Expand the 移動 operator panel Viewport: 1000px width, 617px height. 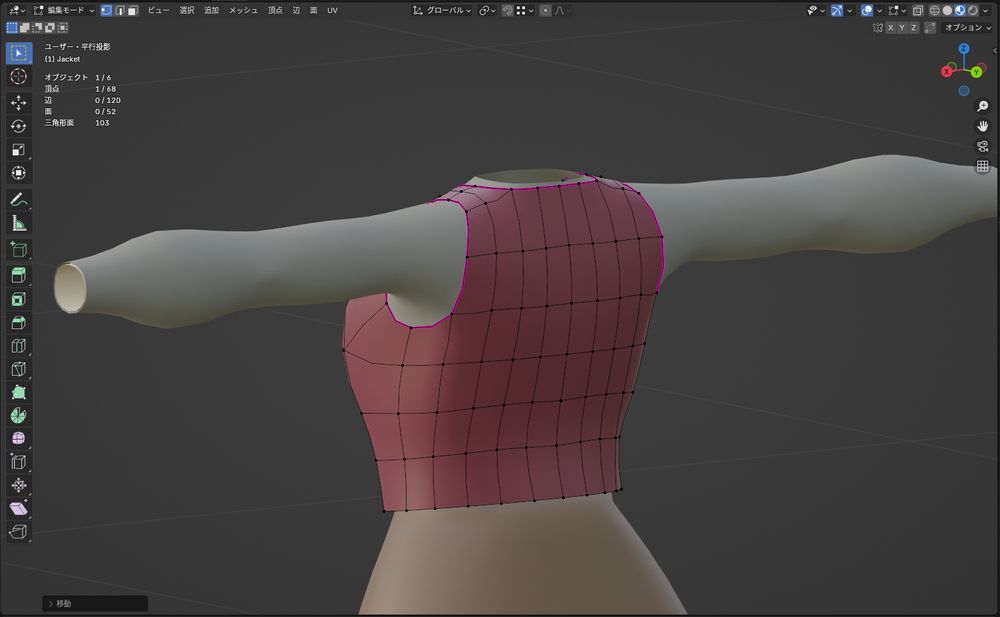pos(95,604)
